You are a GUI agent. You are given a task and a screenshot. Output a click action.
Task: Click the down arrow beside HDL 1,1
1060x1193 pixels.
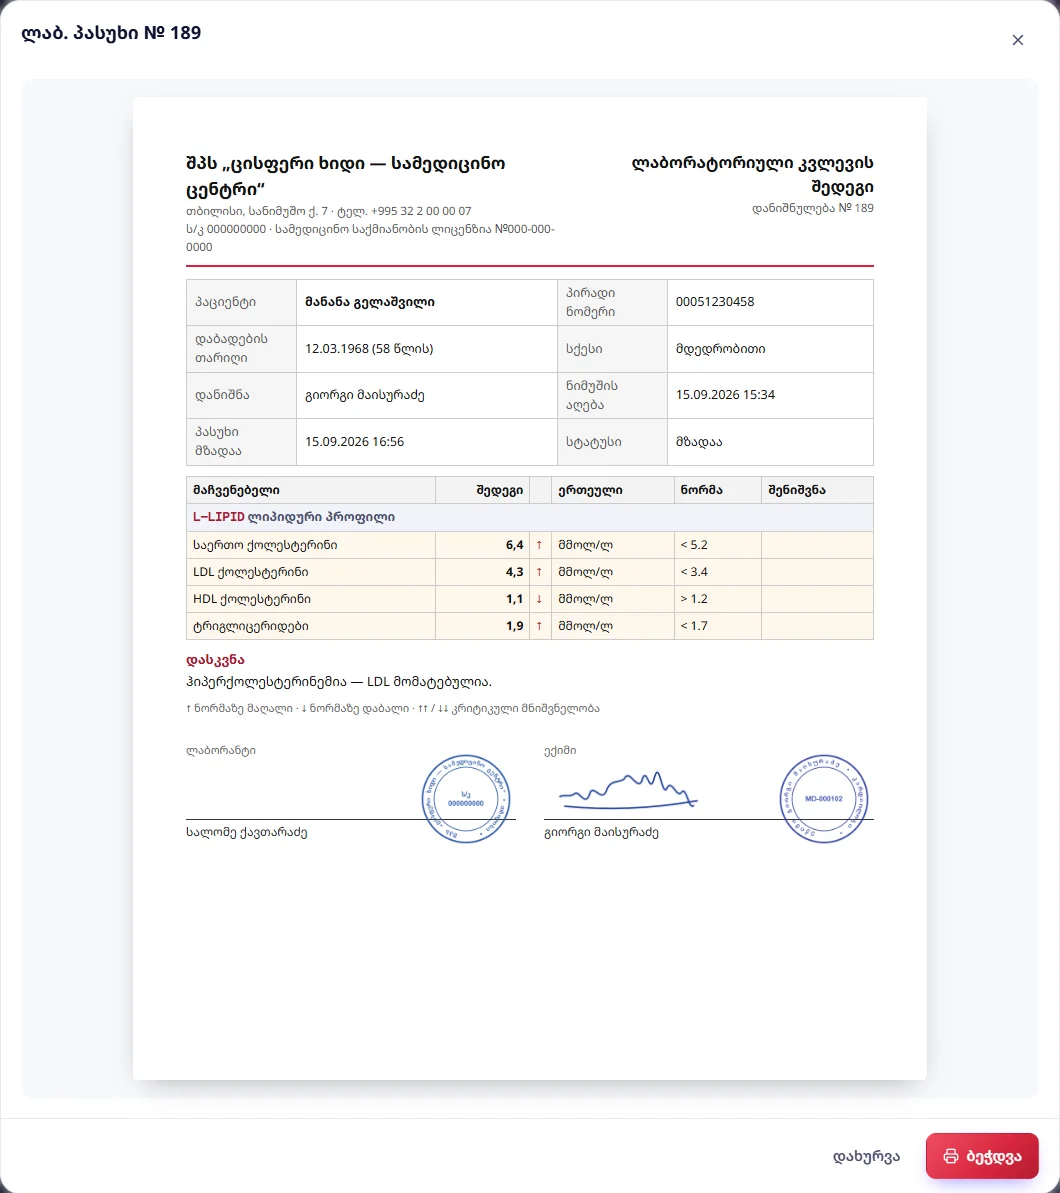point(540,599)
